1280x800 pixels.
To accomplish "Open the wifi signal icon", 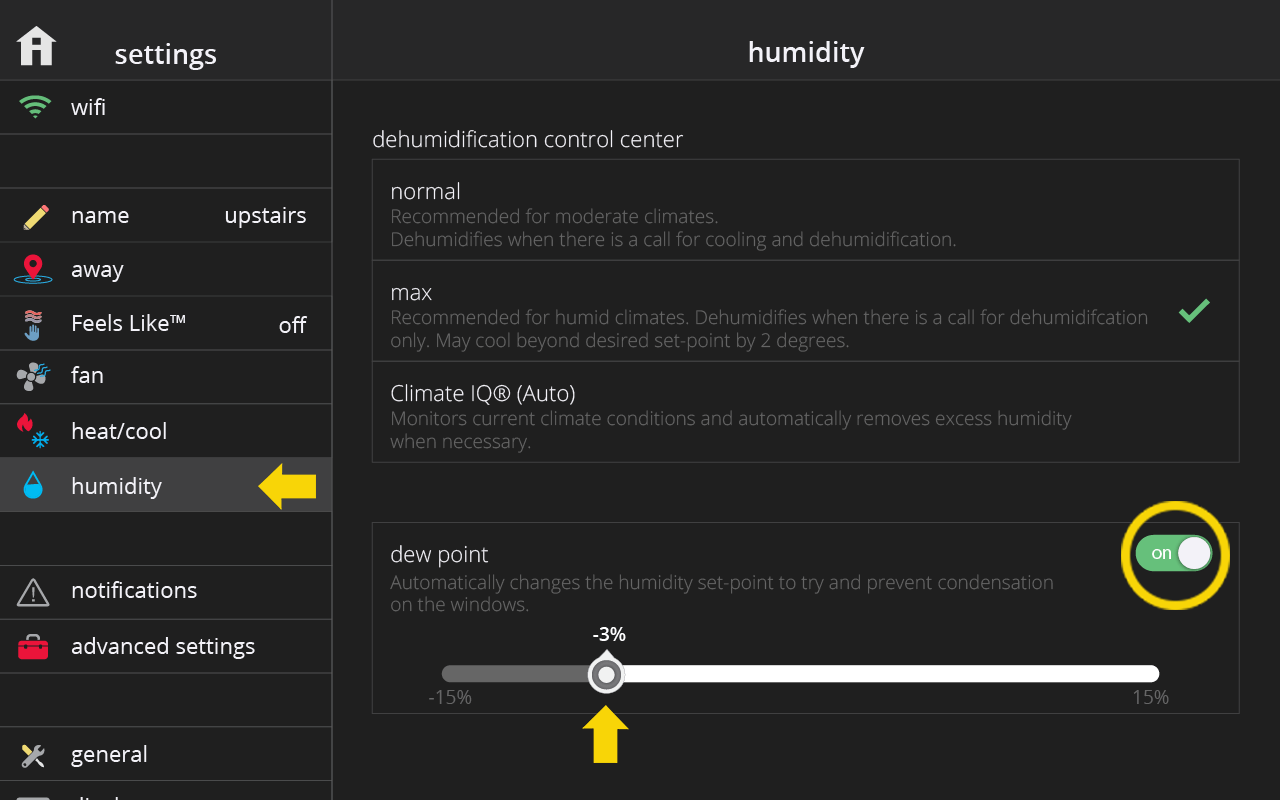I will pyautogui.click(x=35, y=107).
